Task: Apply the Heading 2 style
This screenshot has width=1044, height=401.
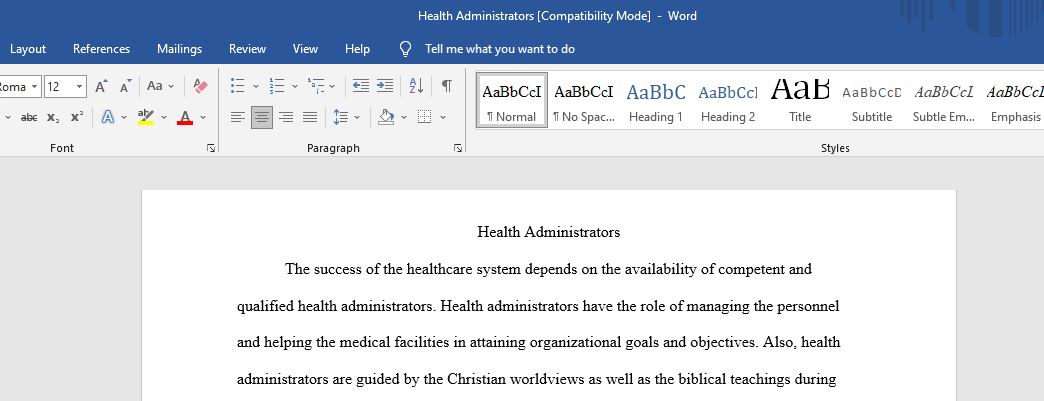Action: tap(728, 100)
